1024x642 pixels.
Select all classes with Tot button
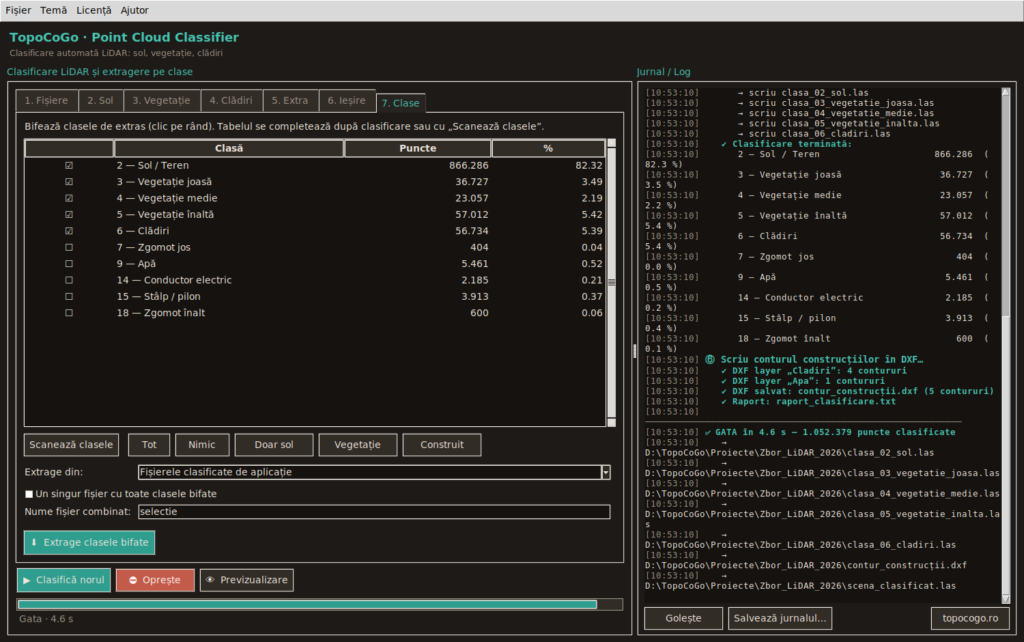pyautogui.click(x=149, y=445)
